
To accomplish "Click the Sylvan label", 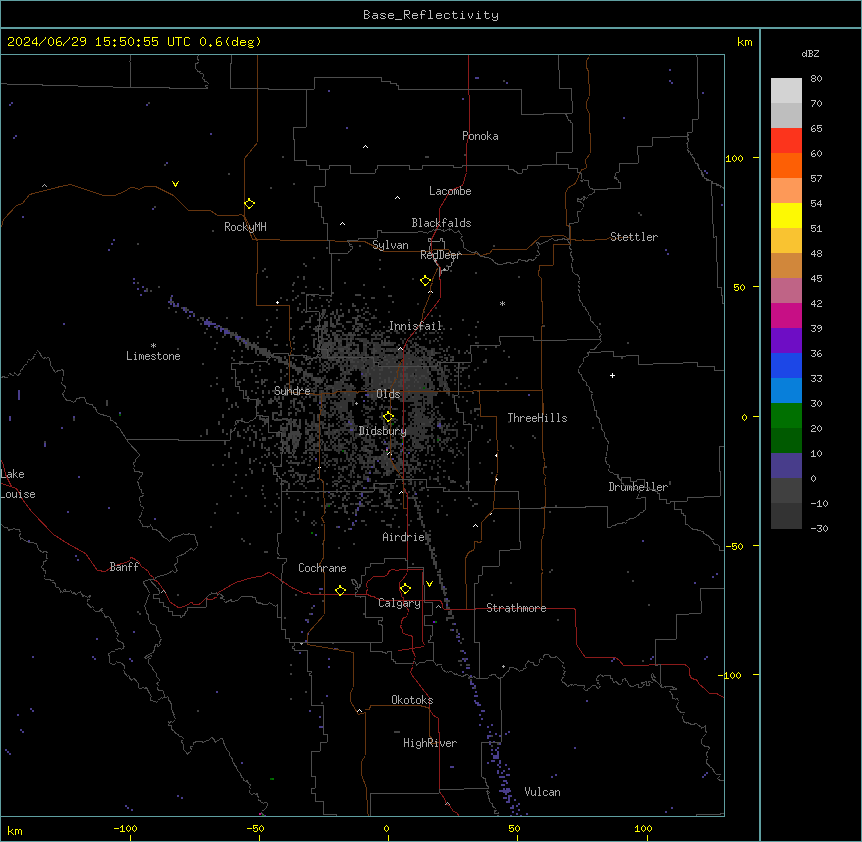I will [x=390, y=245].
